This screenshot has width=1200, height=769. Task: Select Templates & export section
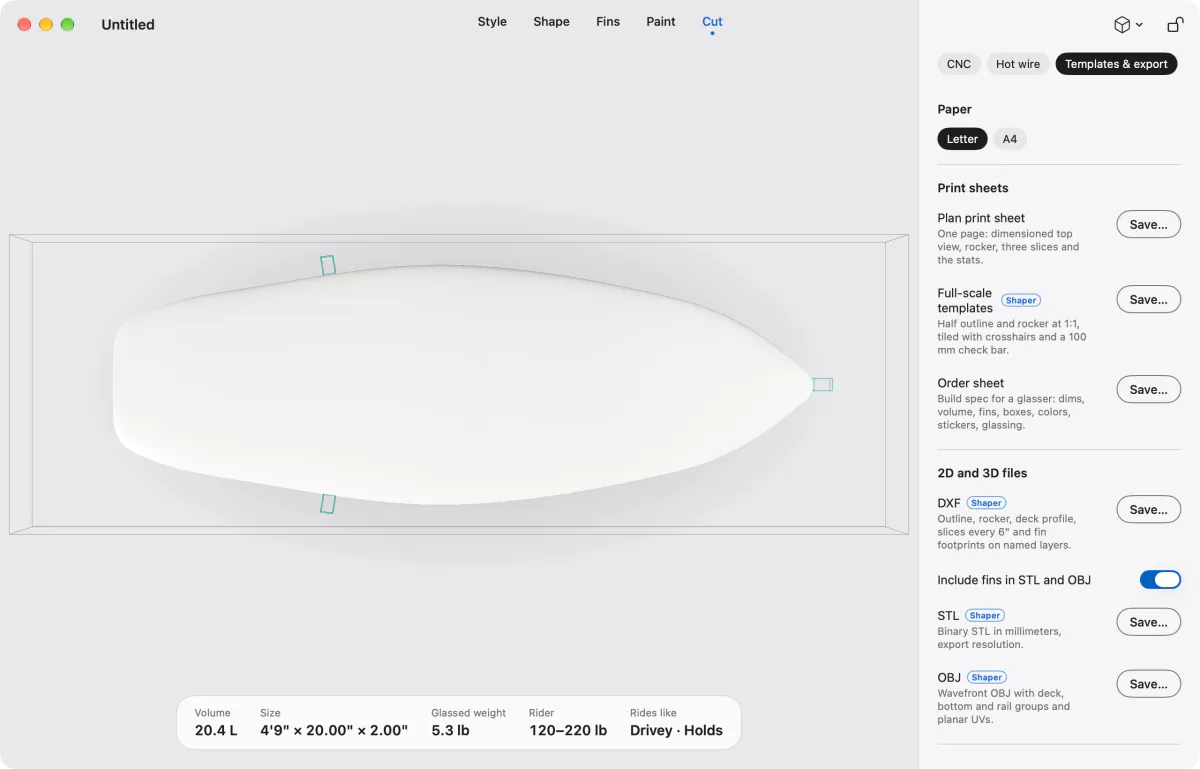coord(1116,64)
